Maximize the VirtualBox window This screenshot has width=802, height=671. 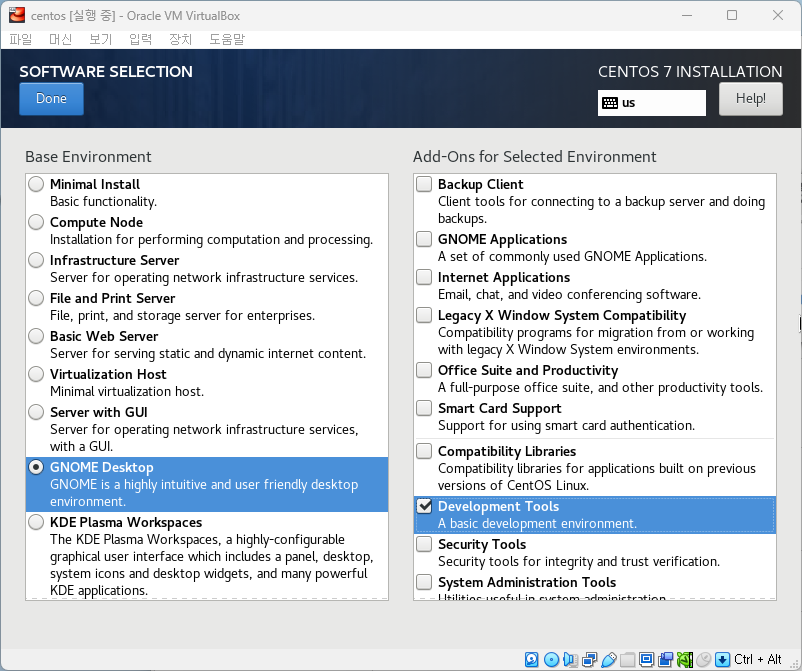point(732,15)
